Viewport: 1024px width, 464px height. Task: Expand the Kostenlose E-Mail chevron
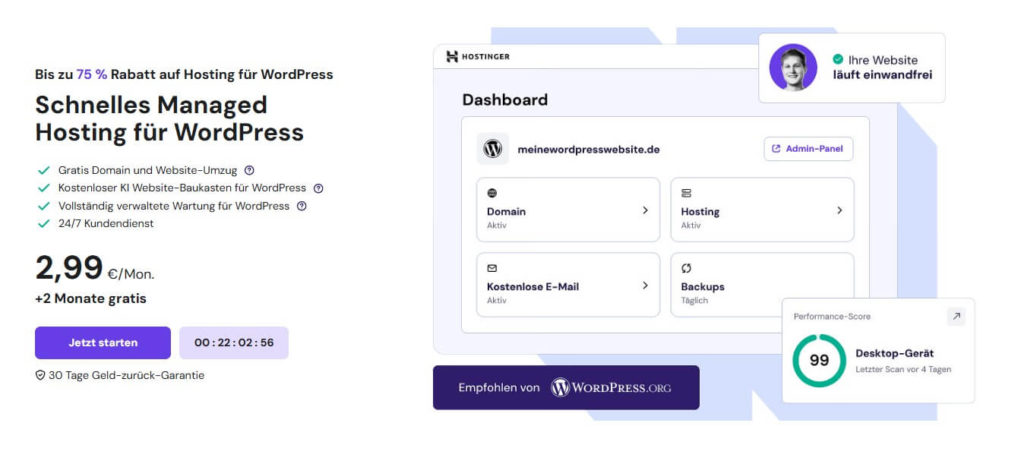(x=645, y=285)
